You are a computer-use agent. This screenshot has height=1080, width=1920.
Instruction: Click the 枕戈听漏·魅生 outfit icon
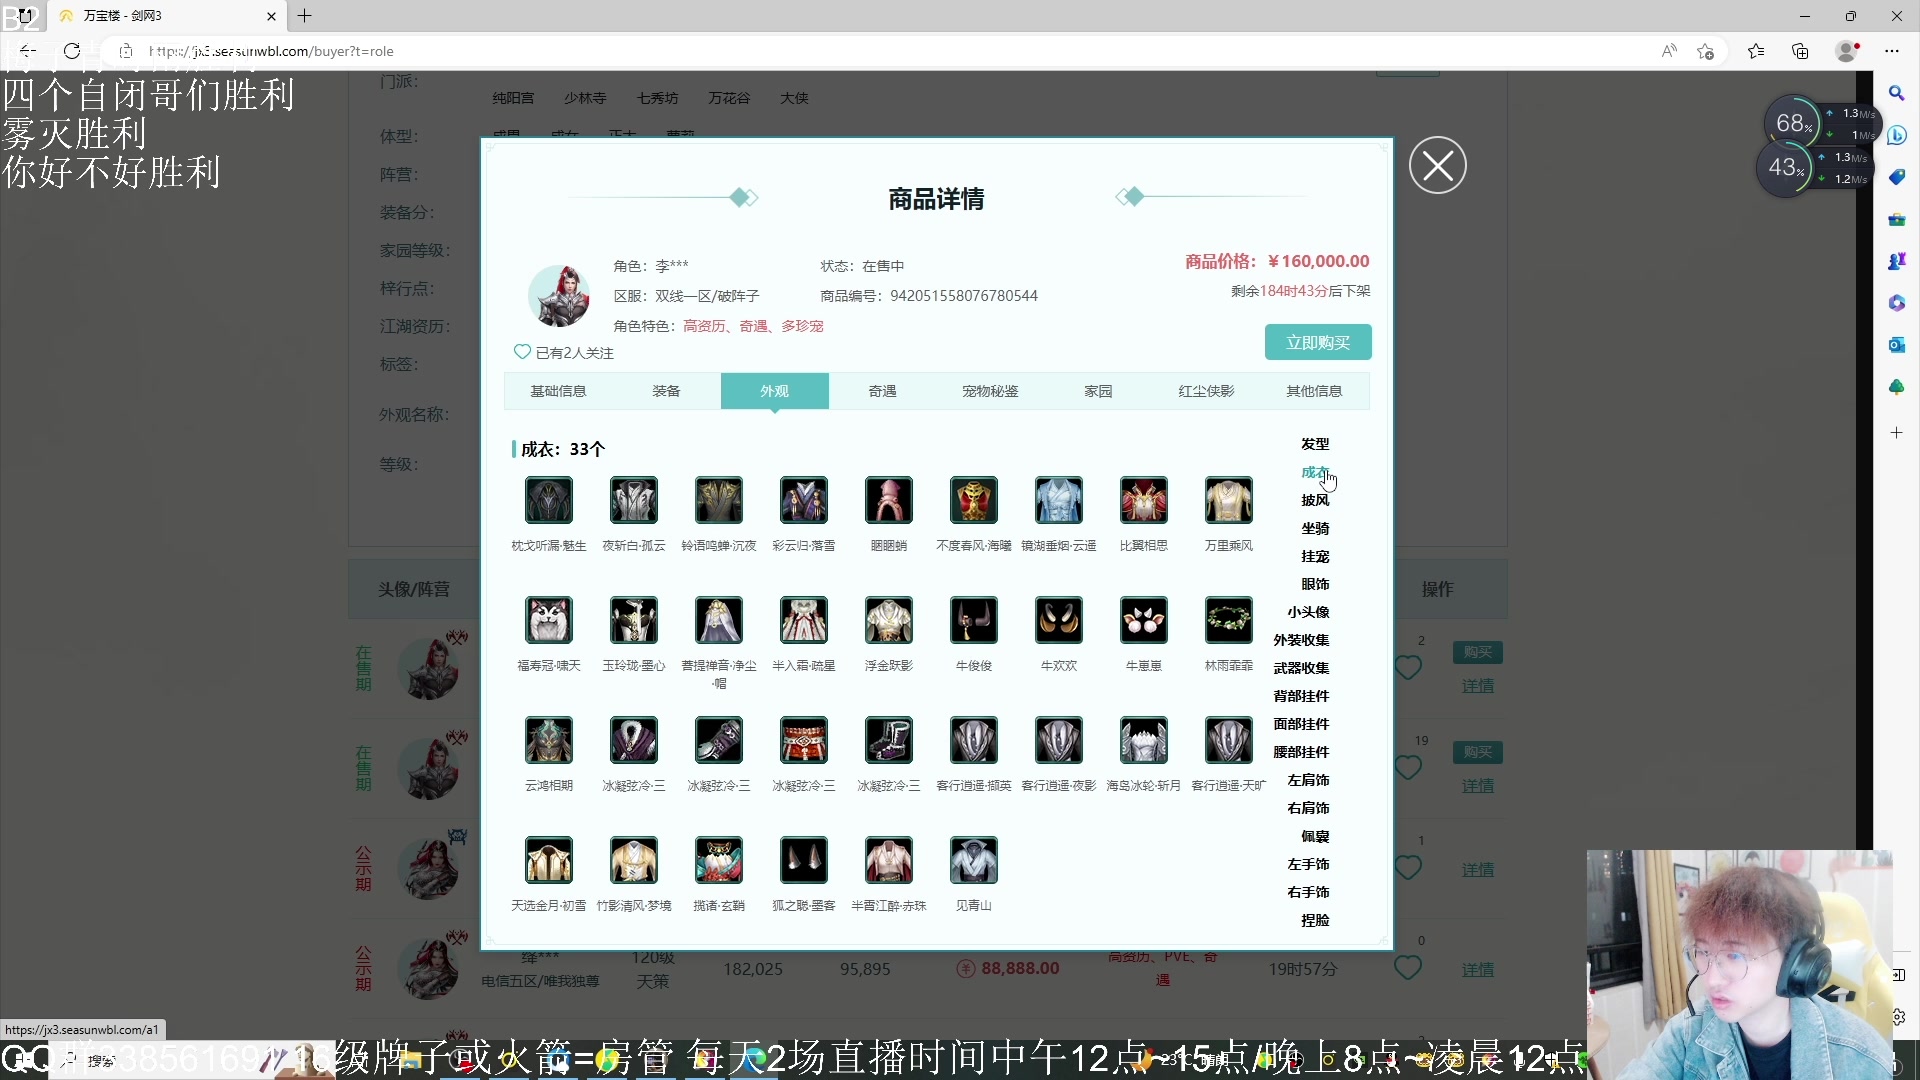(x=548, y=501)
